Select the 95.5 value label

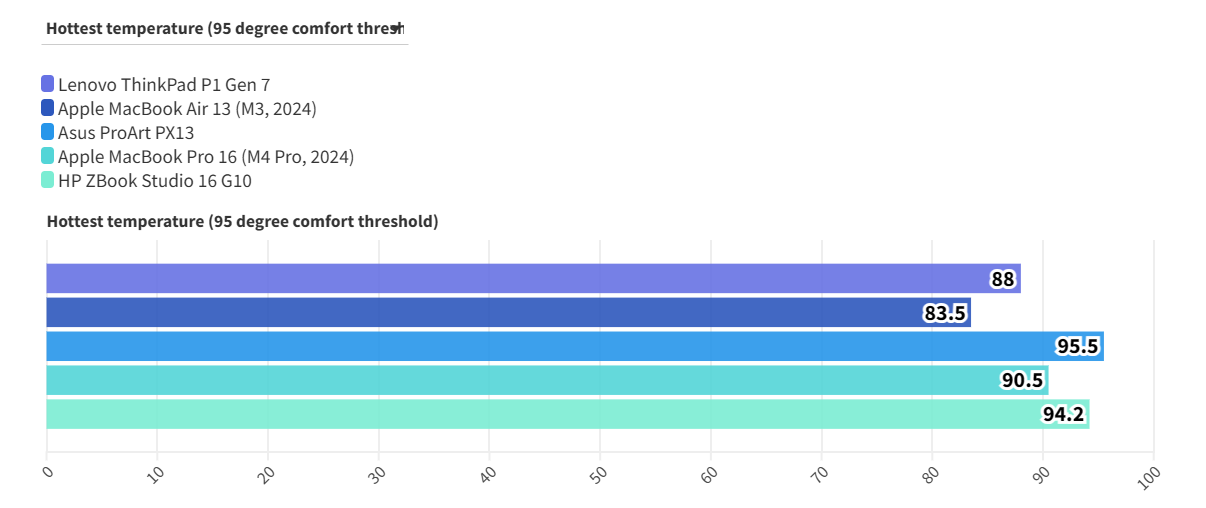1078,347
